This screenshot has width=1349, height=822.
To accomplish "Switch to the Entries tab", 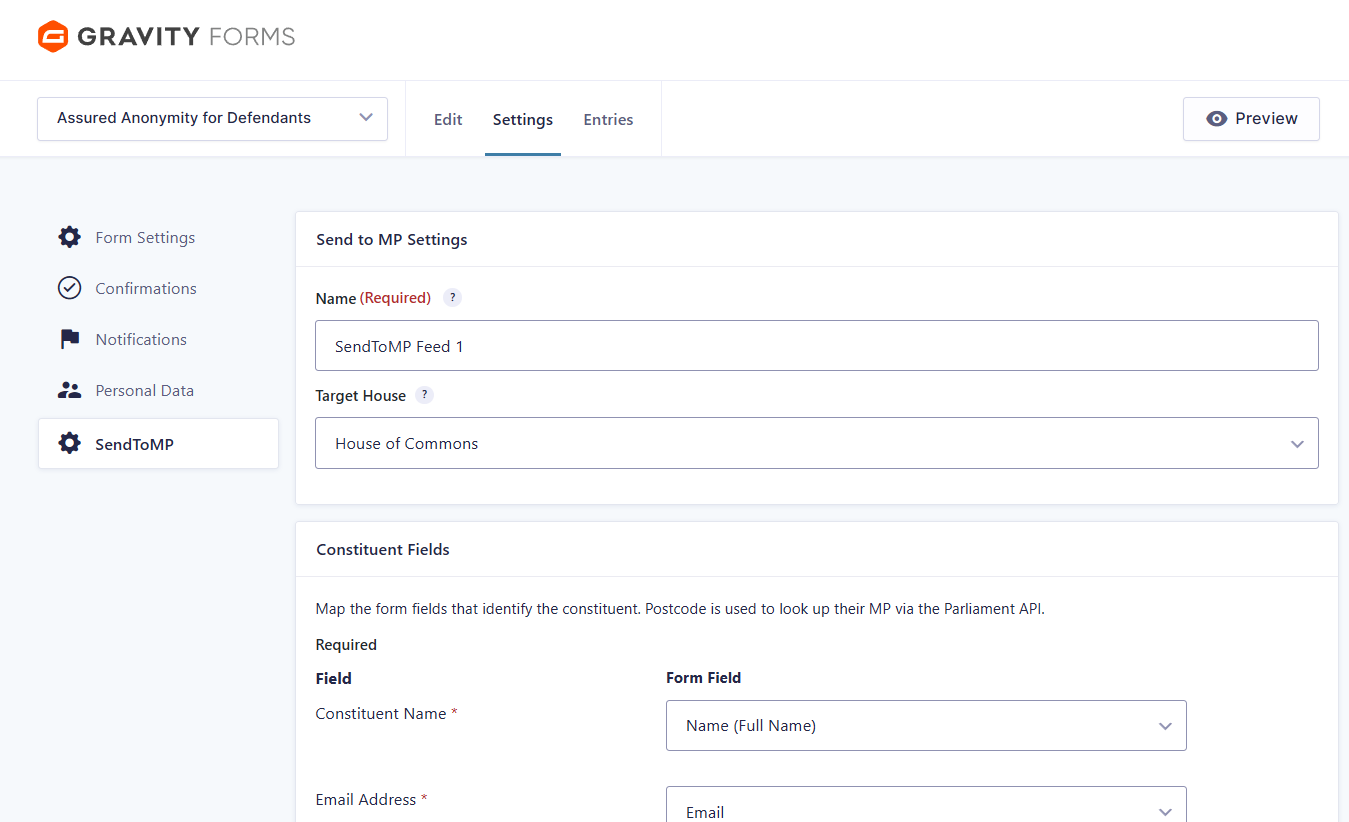I will 608,119.
